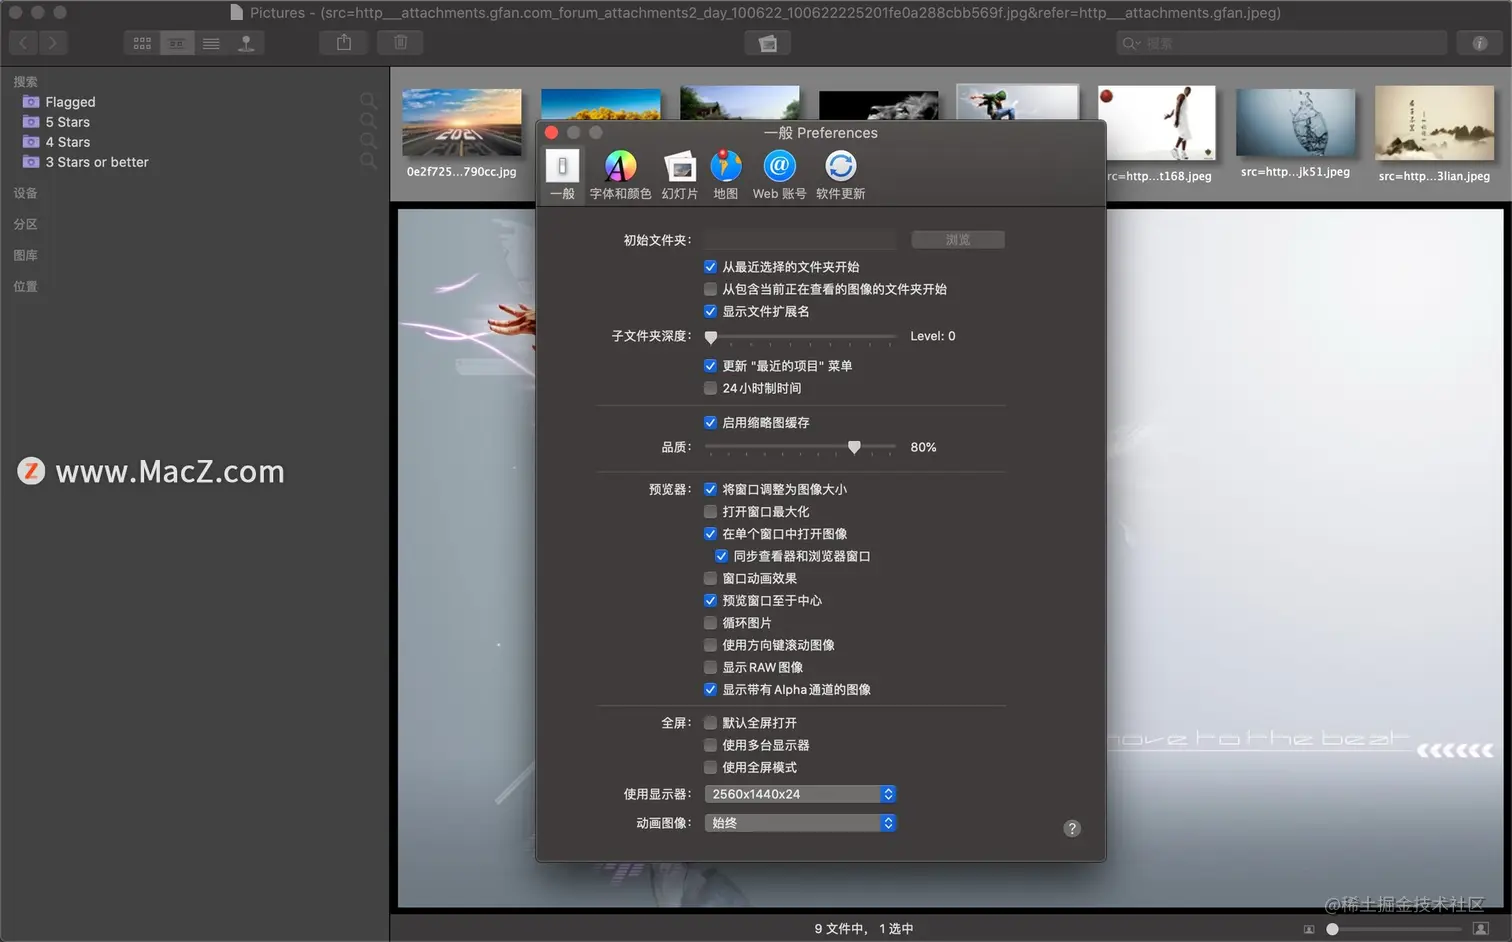Toggle 更新“最近的项目”菜单 checkbox
This screenshot has height=942, width=1512.
pos(710,366)
